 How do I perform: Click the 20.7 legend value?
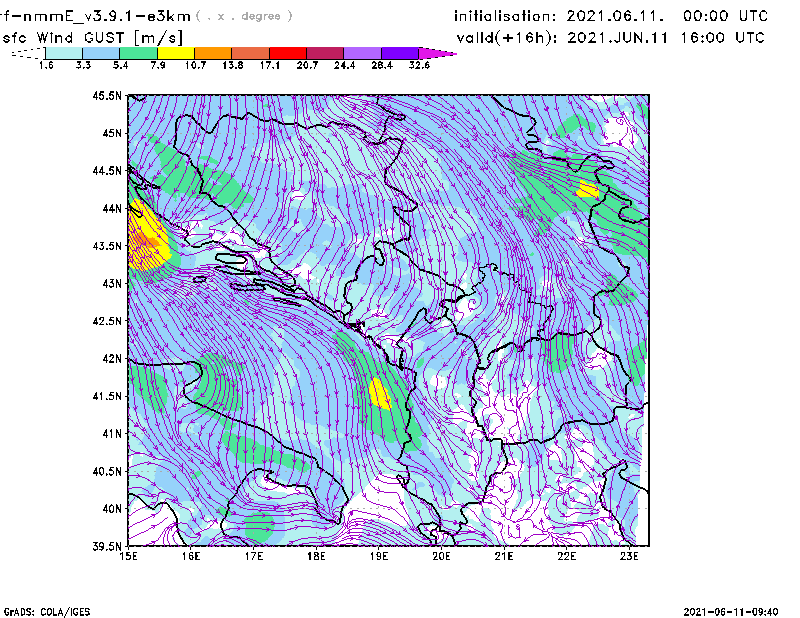(x=307, y=65)
